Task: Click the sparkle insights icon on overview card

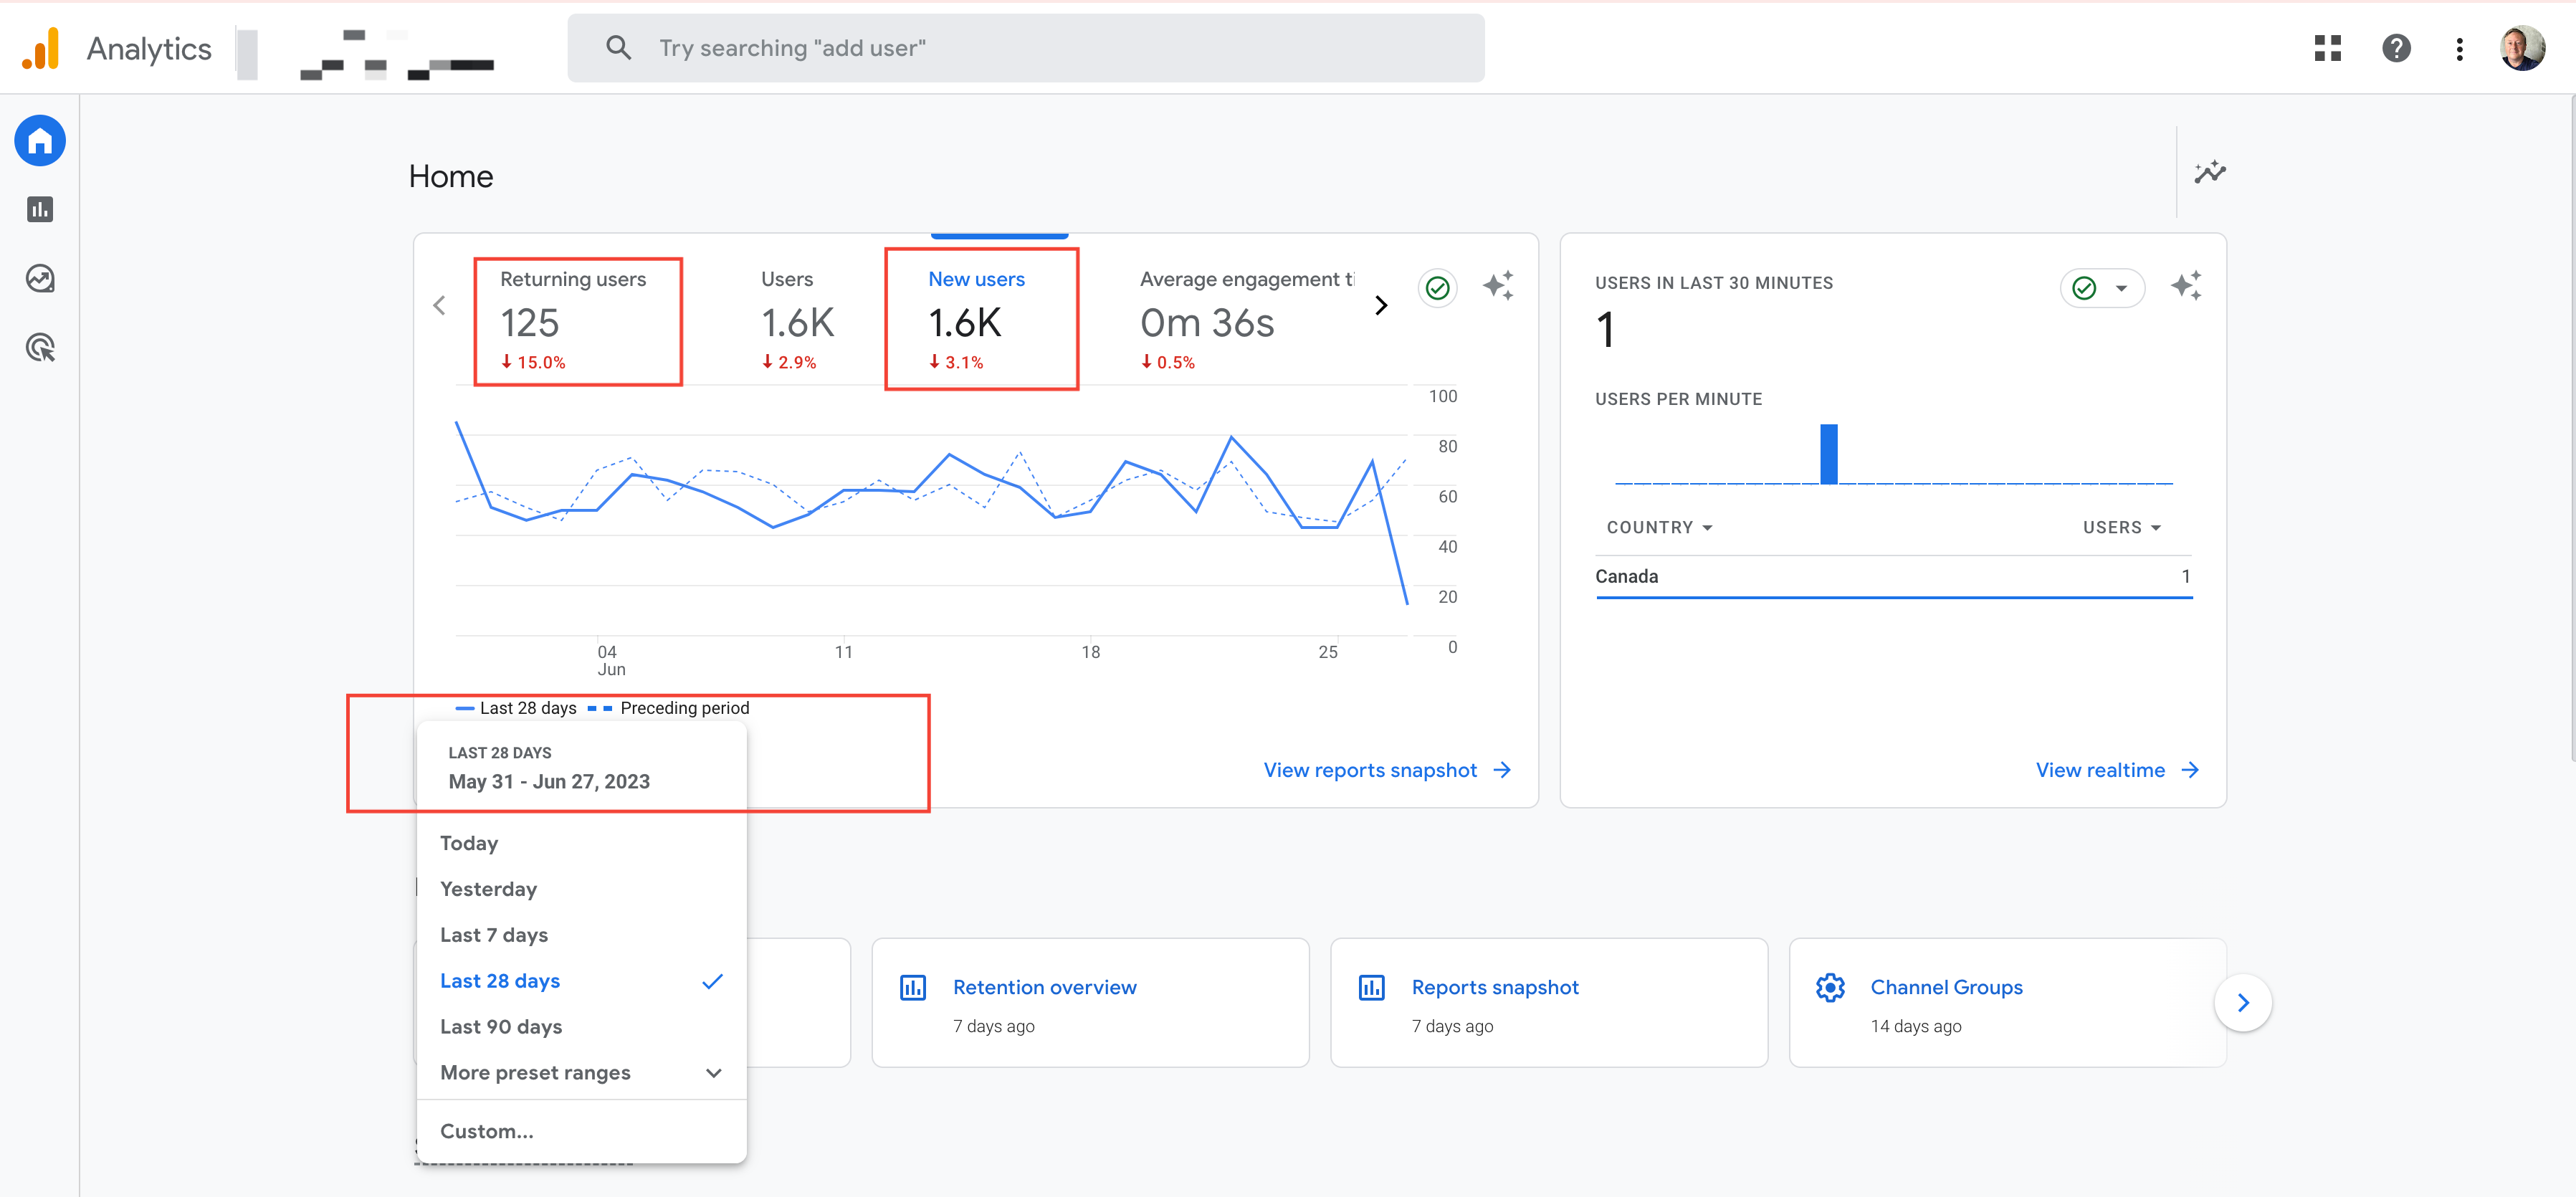Action: [1498, 286]
